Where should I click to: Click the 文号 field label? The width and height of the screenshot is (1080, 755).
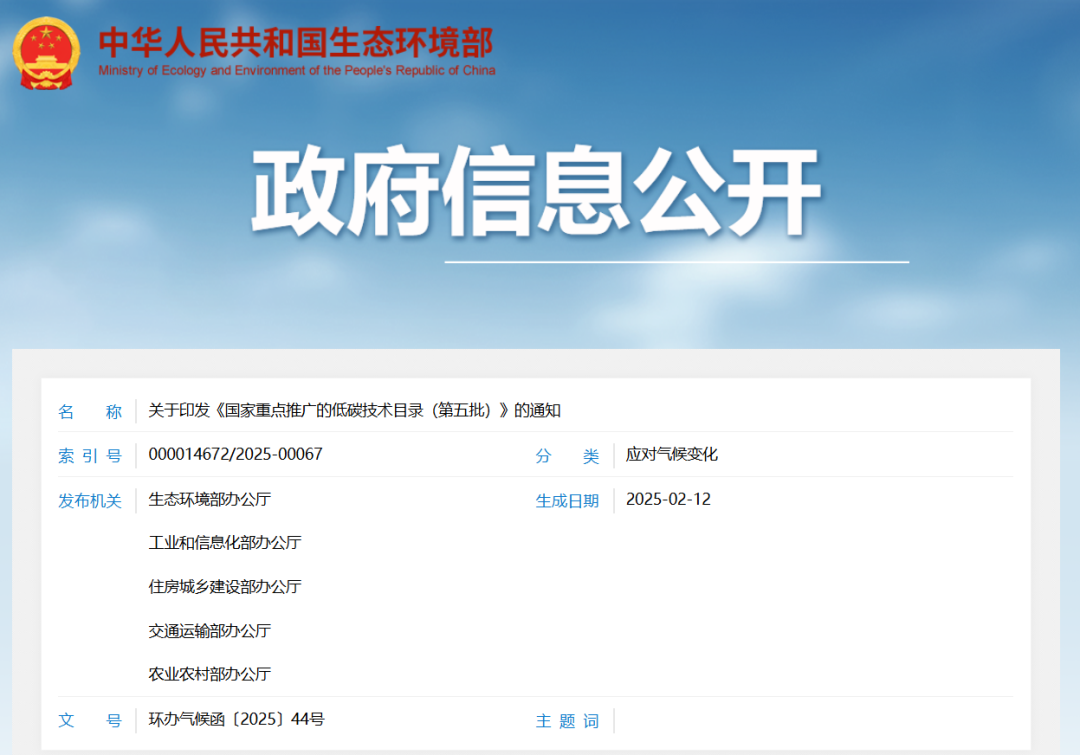90,721
